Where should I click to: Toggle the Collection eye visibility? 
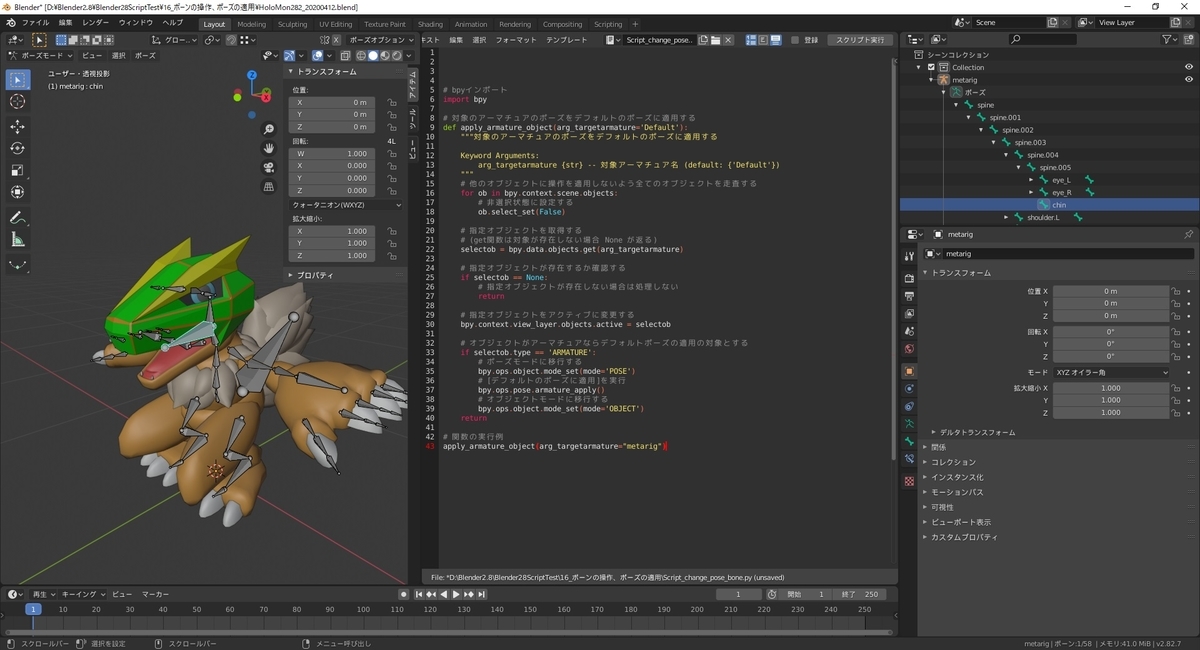(1189, 67)
